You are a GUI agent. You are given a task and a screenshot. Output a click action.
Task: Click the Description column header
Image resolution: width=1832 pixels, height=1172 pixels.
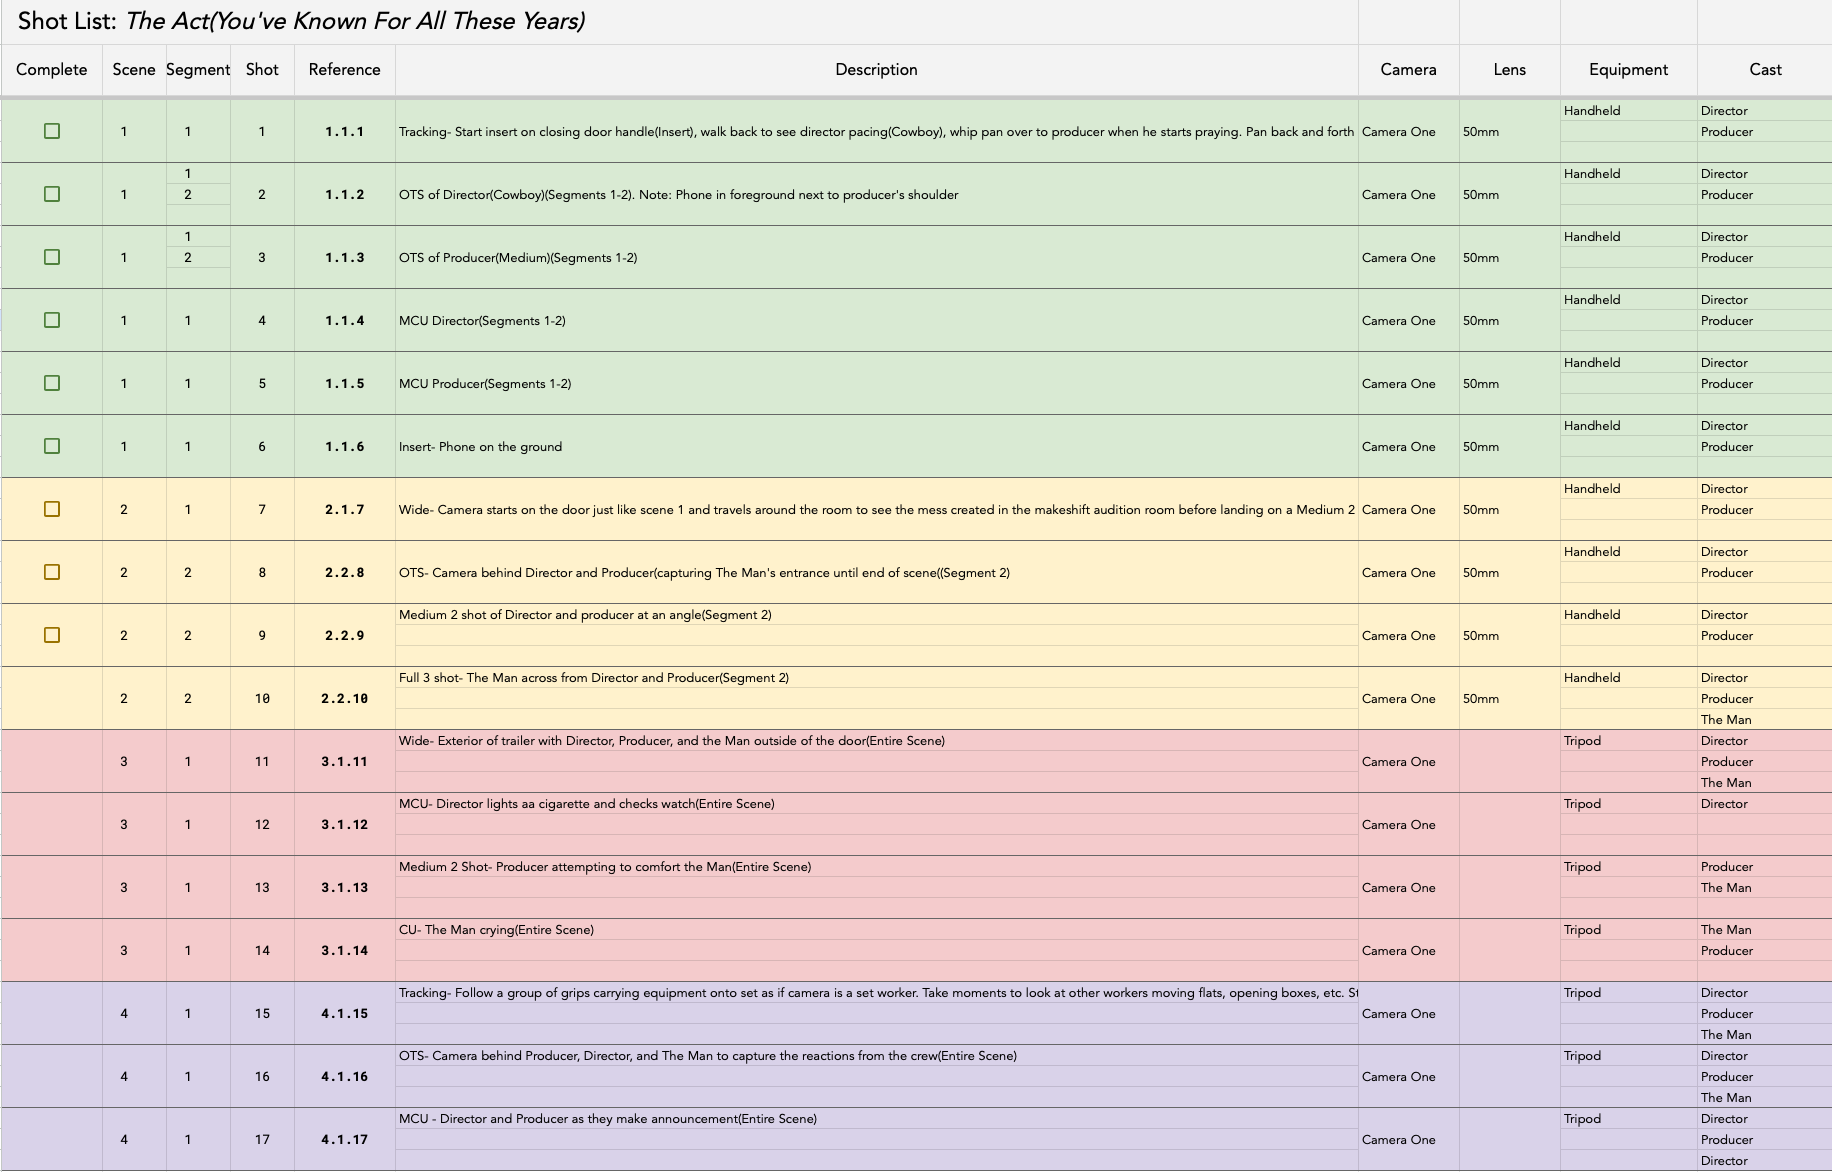pyautogui.click(x=876, y=69)
